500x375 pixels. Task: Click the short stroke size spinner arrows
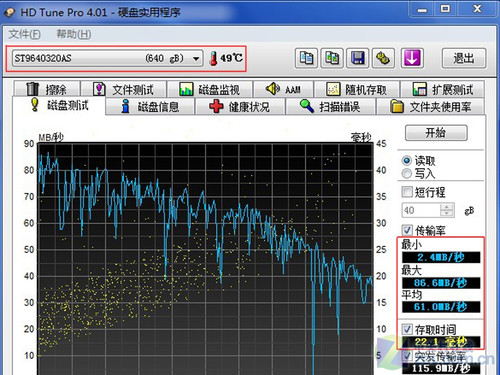[447, 210]
